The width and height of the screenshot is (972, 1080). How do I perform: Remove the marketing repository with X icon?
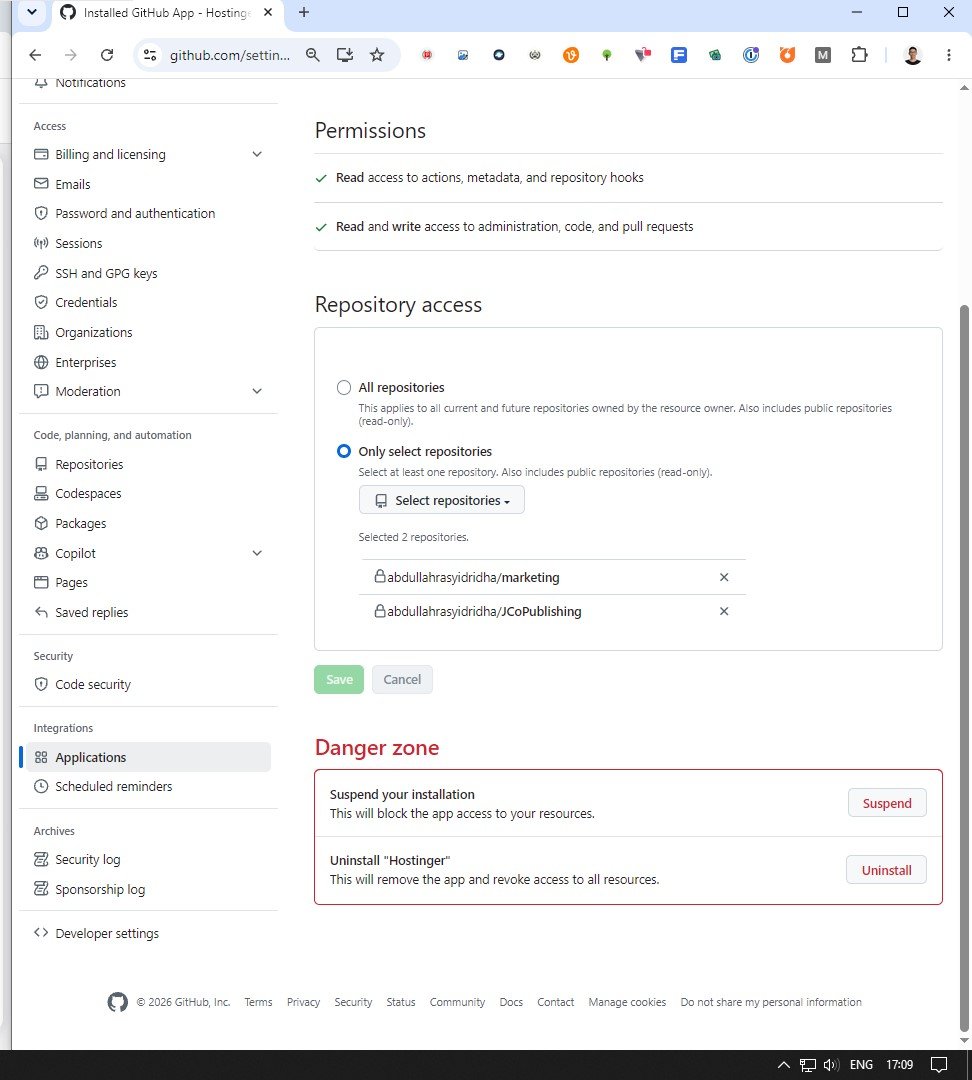[x=723, y=577]
